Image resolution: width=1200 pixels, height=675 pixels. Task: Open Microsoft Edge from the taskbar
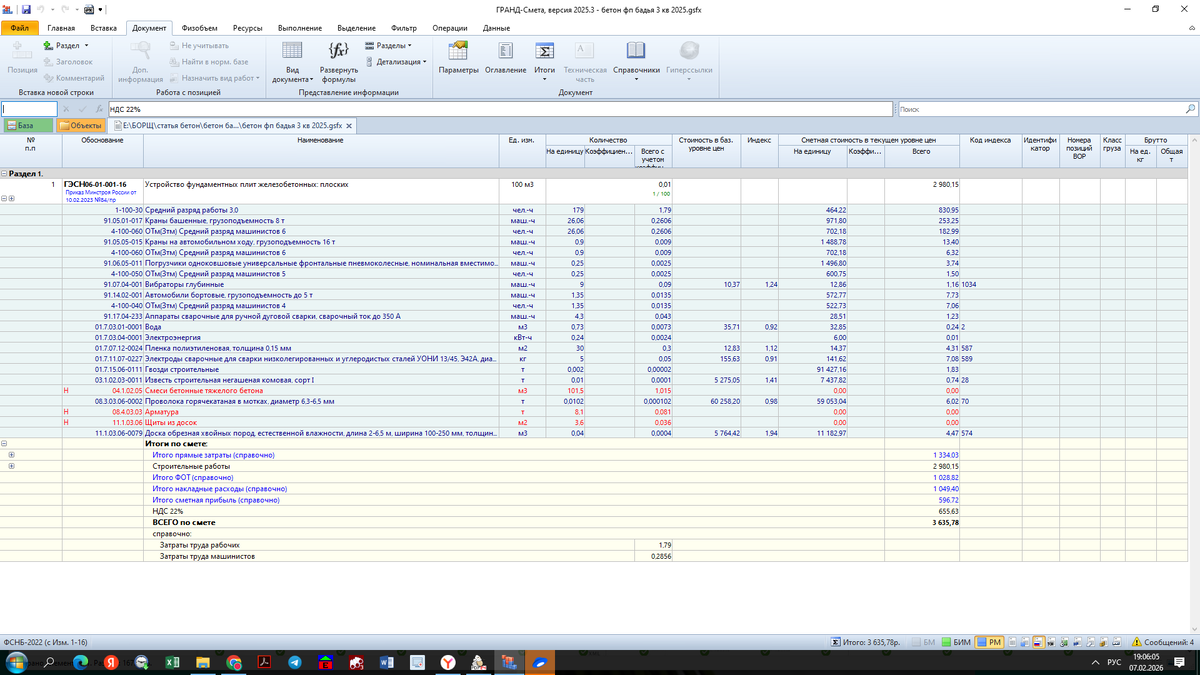(x=82, y=662)
